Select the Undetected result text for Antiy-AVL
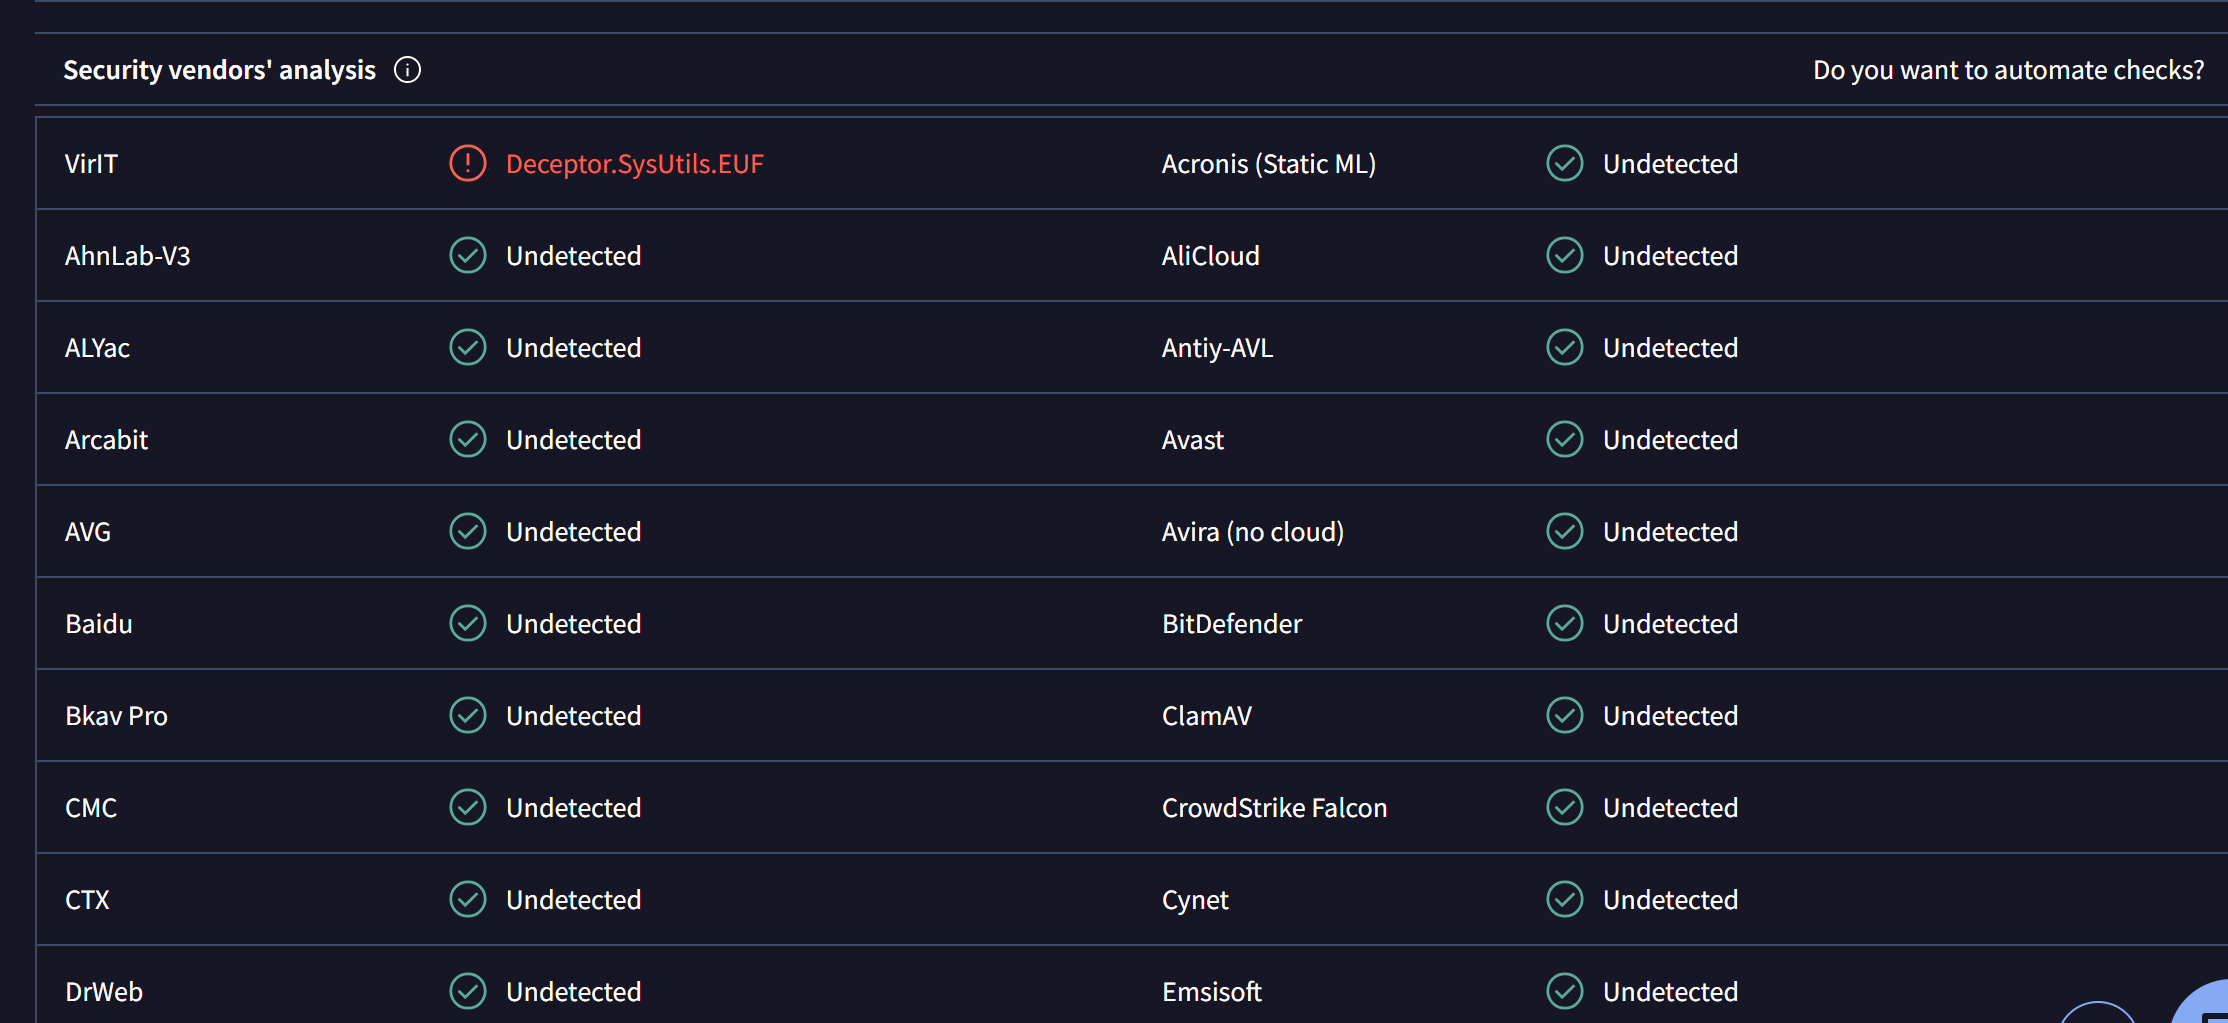 (x=1670, y=348)
